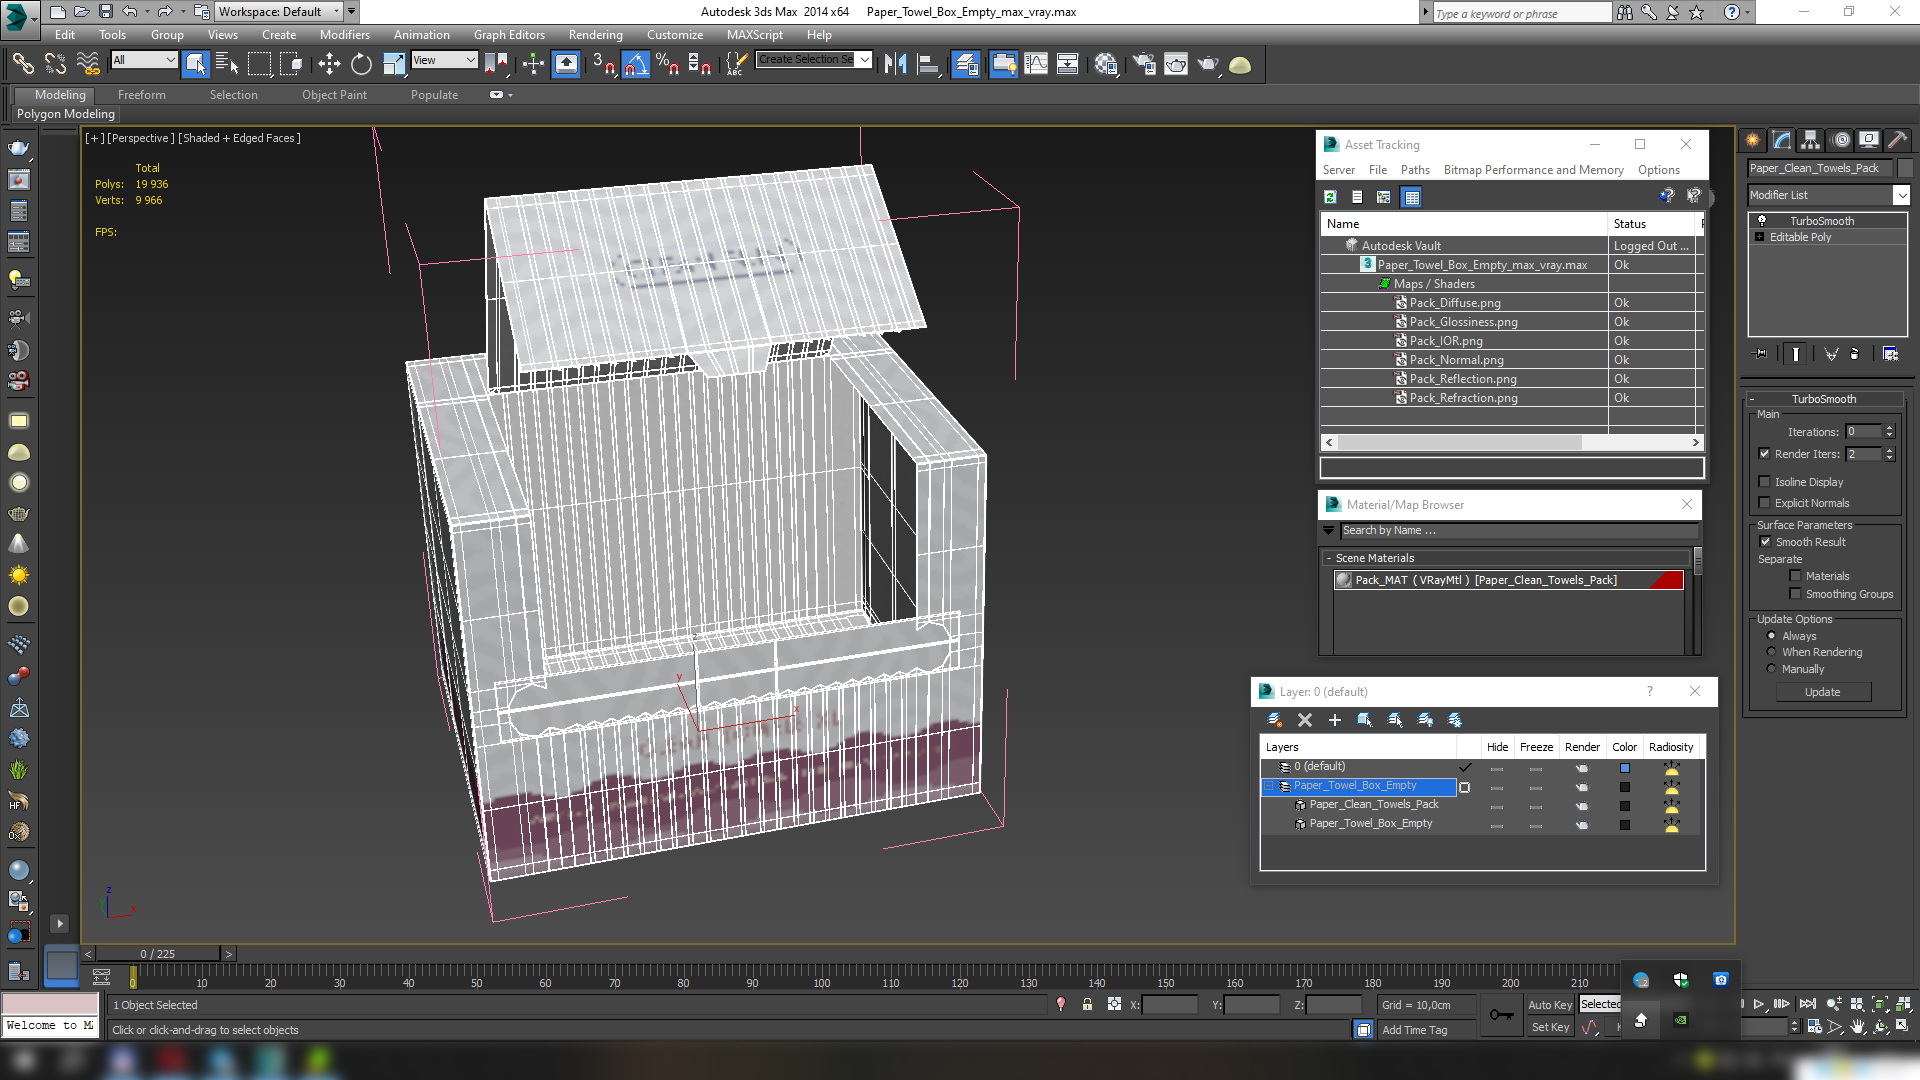
Task: Refresh the Asset Tracking list
Action: [x=1330, y=197]
